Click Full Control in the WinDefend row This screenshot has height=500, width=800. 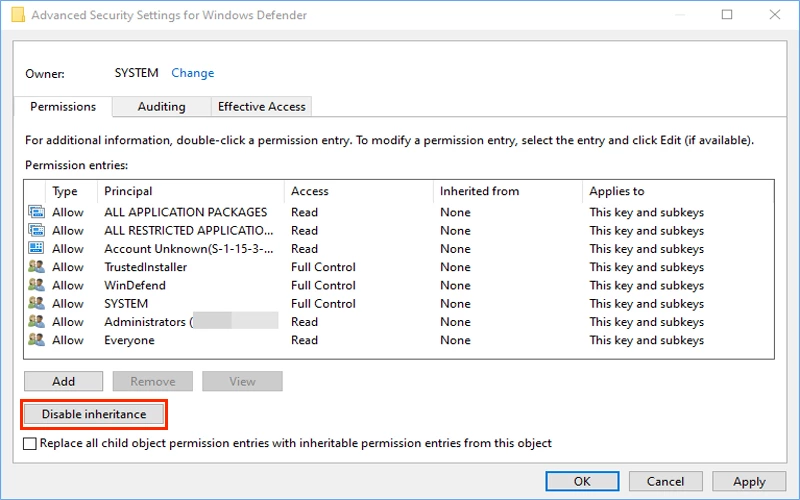[x=323, y=285]
